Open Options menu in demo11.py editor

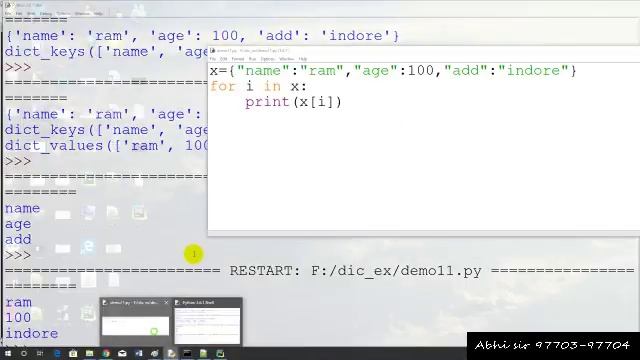267,59
